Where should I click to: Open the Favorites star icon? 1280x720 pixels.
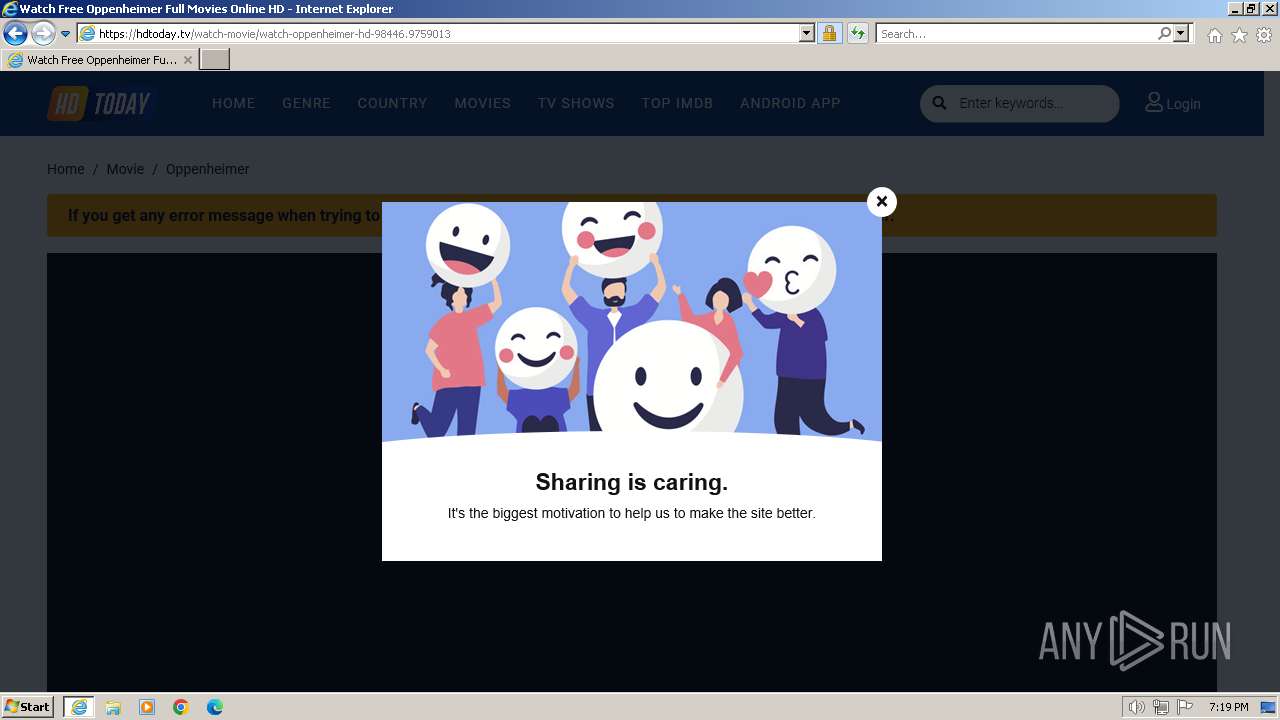point(1239,35)
